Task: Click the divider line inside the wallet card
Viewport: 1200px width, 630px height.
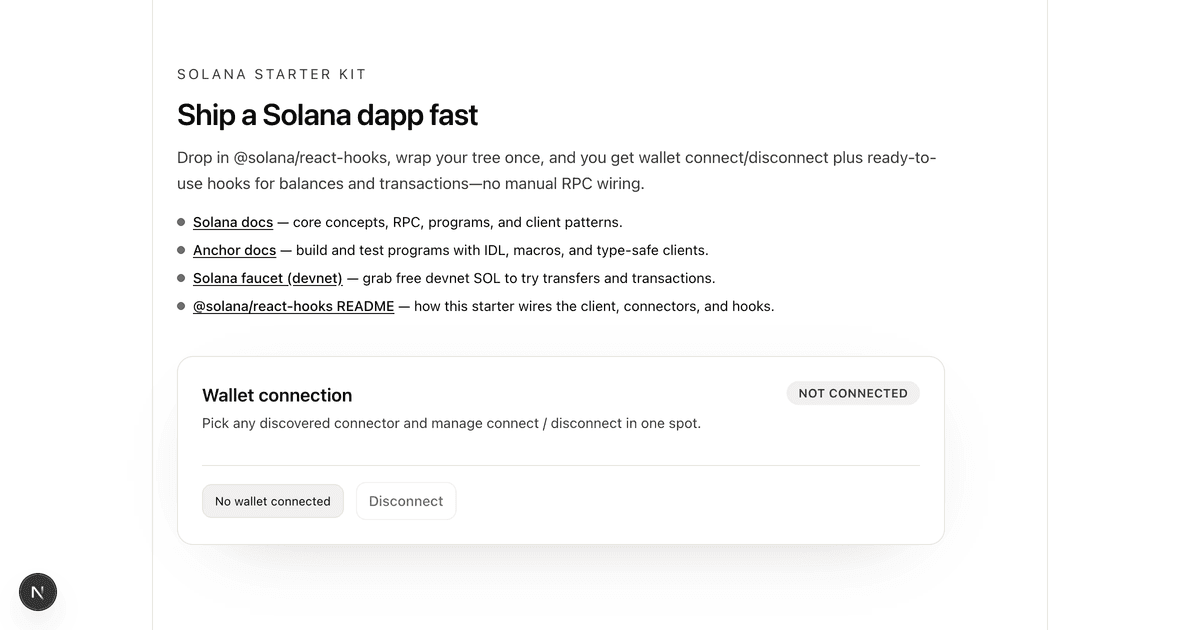Action: pyautogui.click(x=560, y=464)
